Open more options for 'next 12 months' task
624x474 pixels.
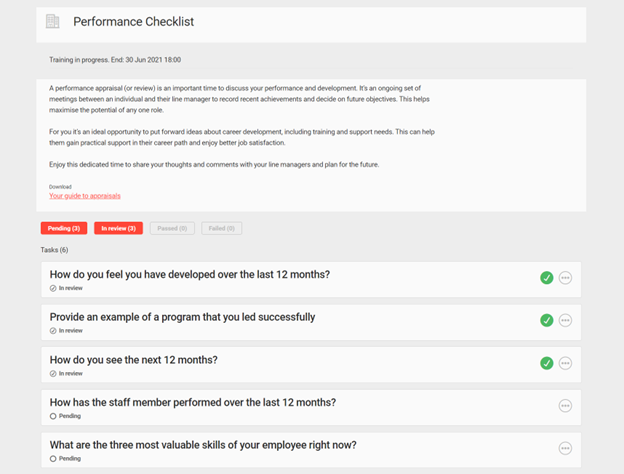[x=565, y=363]
